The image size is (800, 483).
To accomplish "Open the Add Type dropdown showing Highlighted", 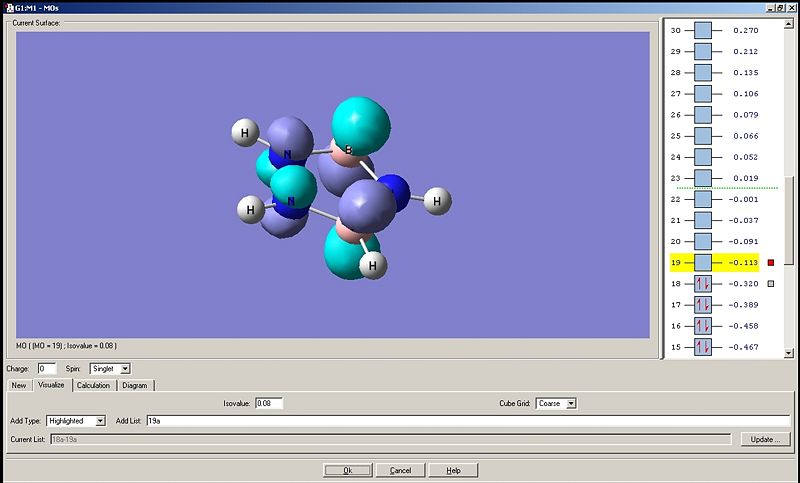I will pyautogui.click(x=101, y=421).
